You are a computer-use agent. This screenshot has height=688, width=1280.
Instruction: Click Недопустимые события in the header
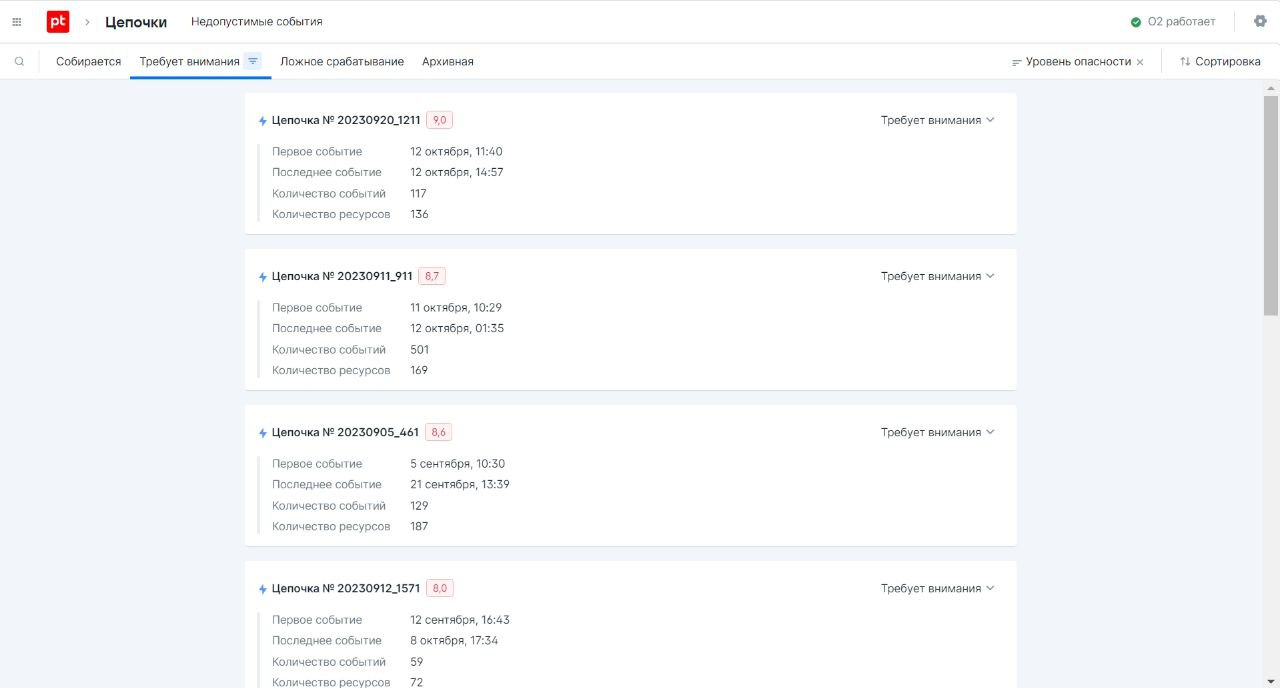tap(257, 22)
